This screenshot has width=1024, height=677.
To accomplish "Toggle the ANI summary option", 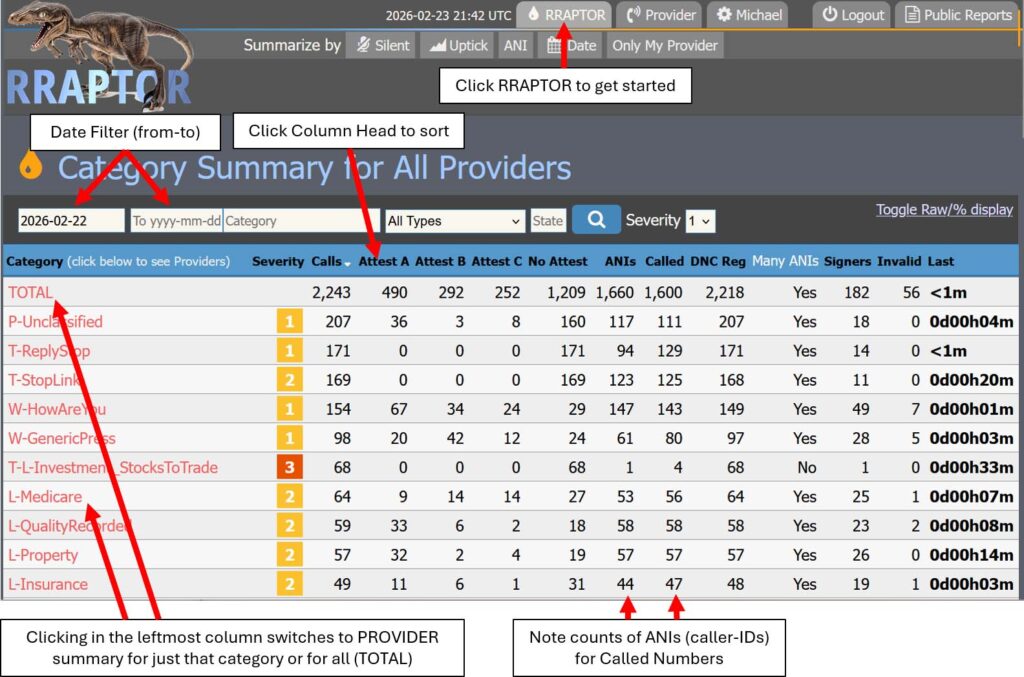I will click(515, 45).
